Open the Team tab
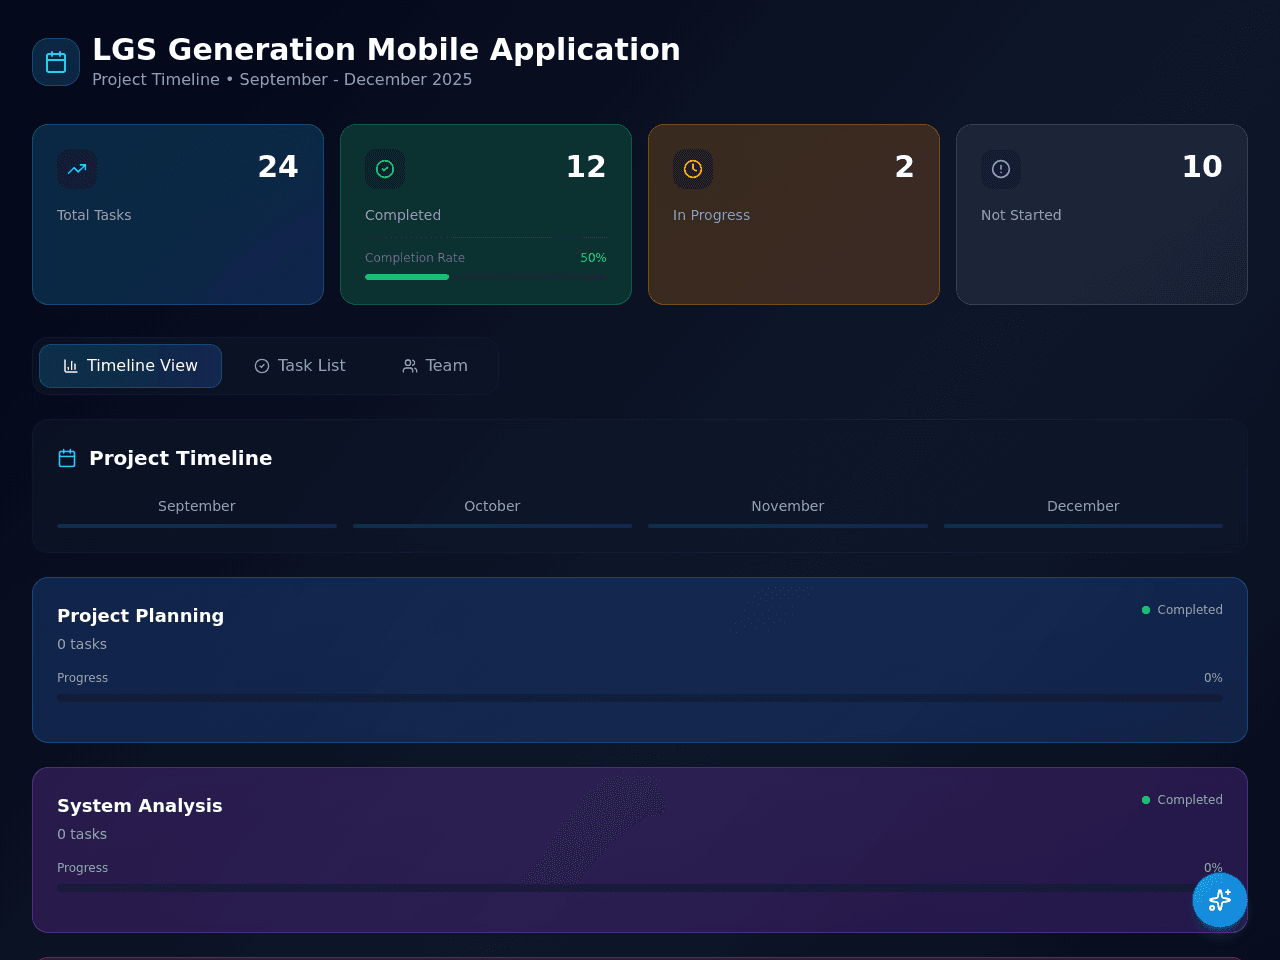The image size is (1280, 960). tap(435, 366)
